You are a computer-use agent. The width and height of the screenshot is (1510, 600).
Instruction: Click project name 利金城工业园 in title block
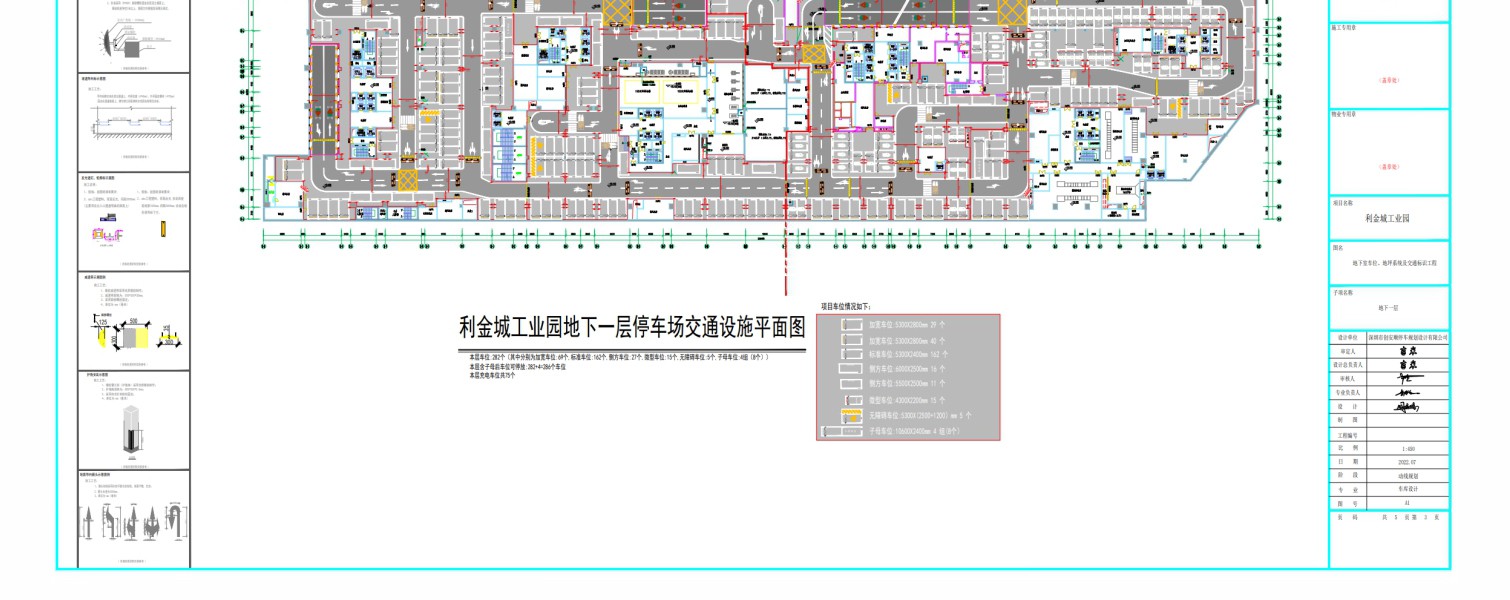[x=1388, y=218]
